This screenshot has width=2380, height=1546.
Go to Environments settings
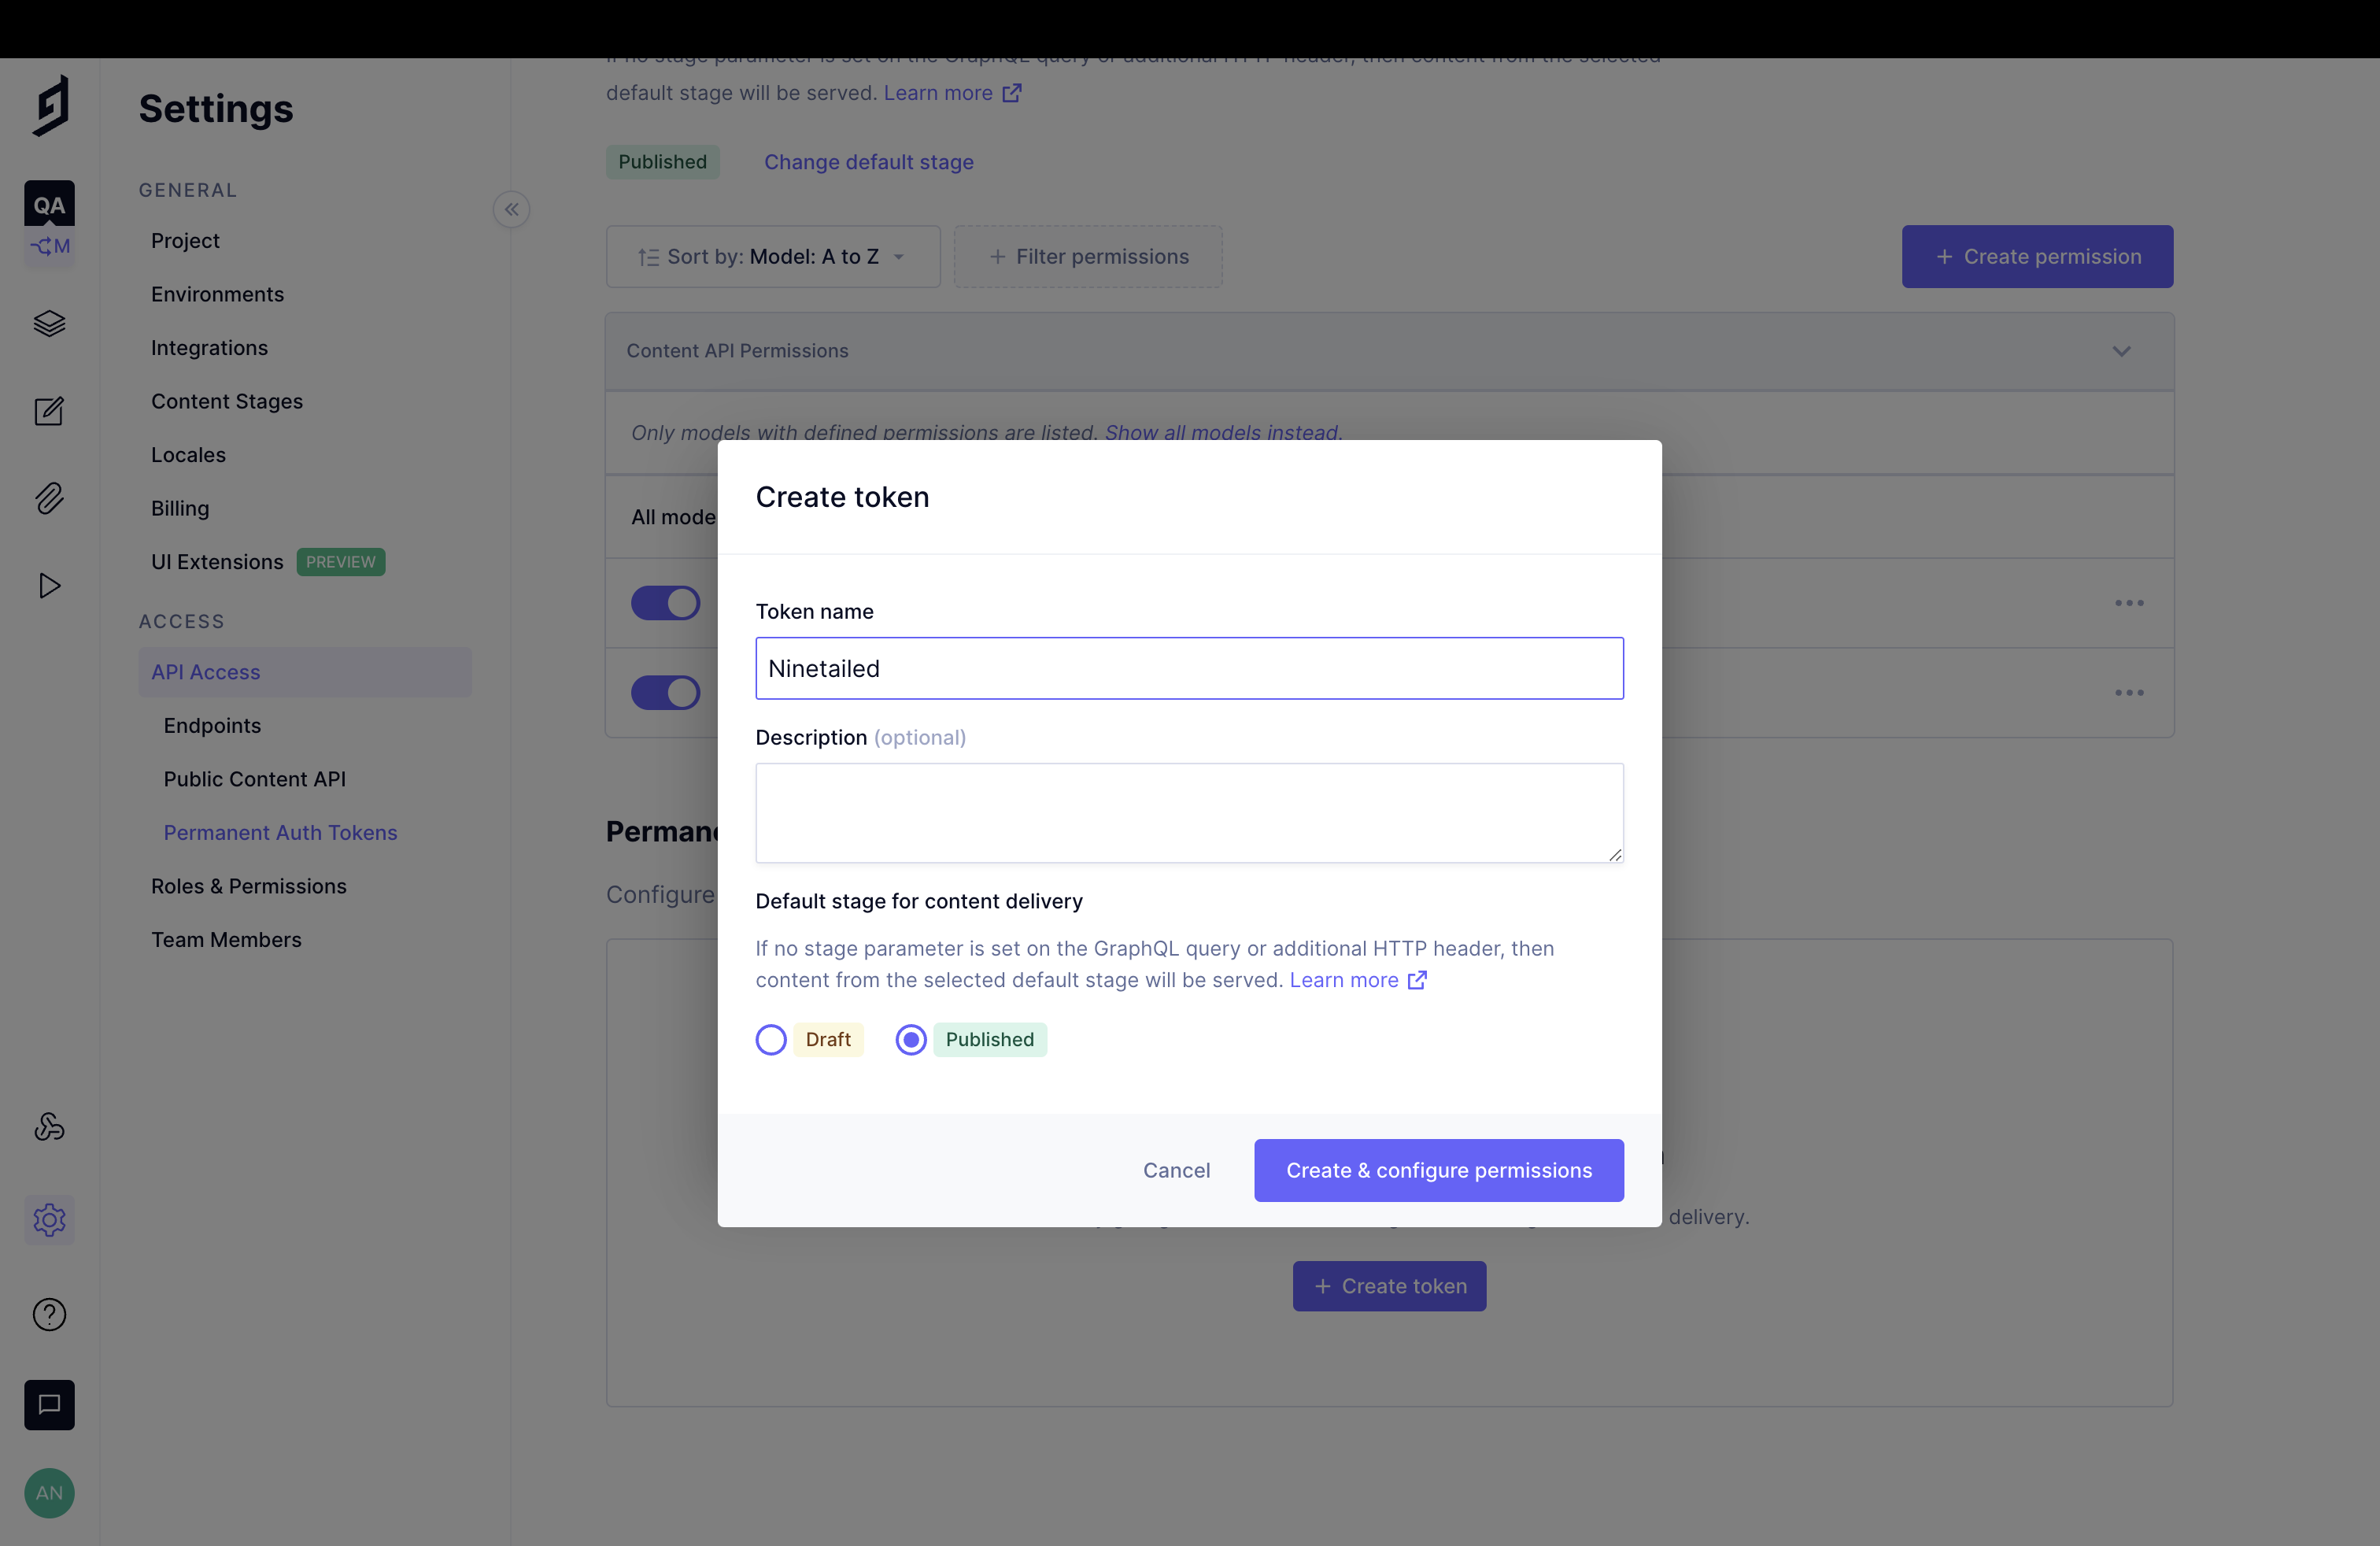217,295
